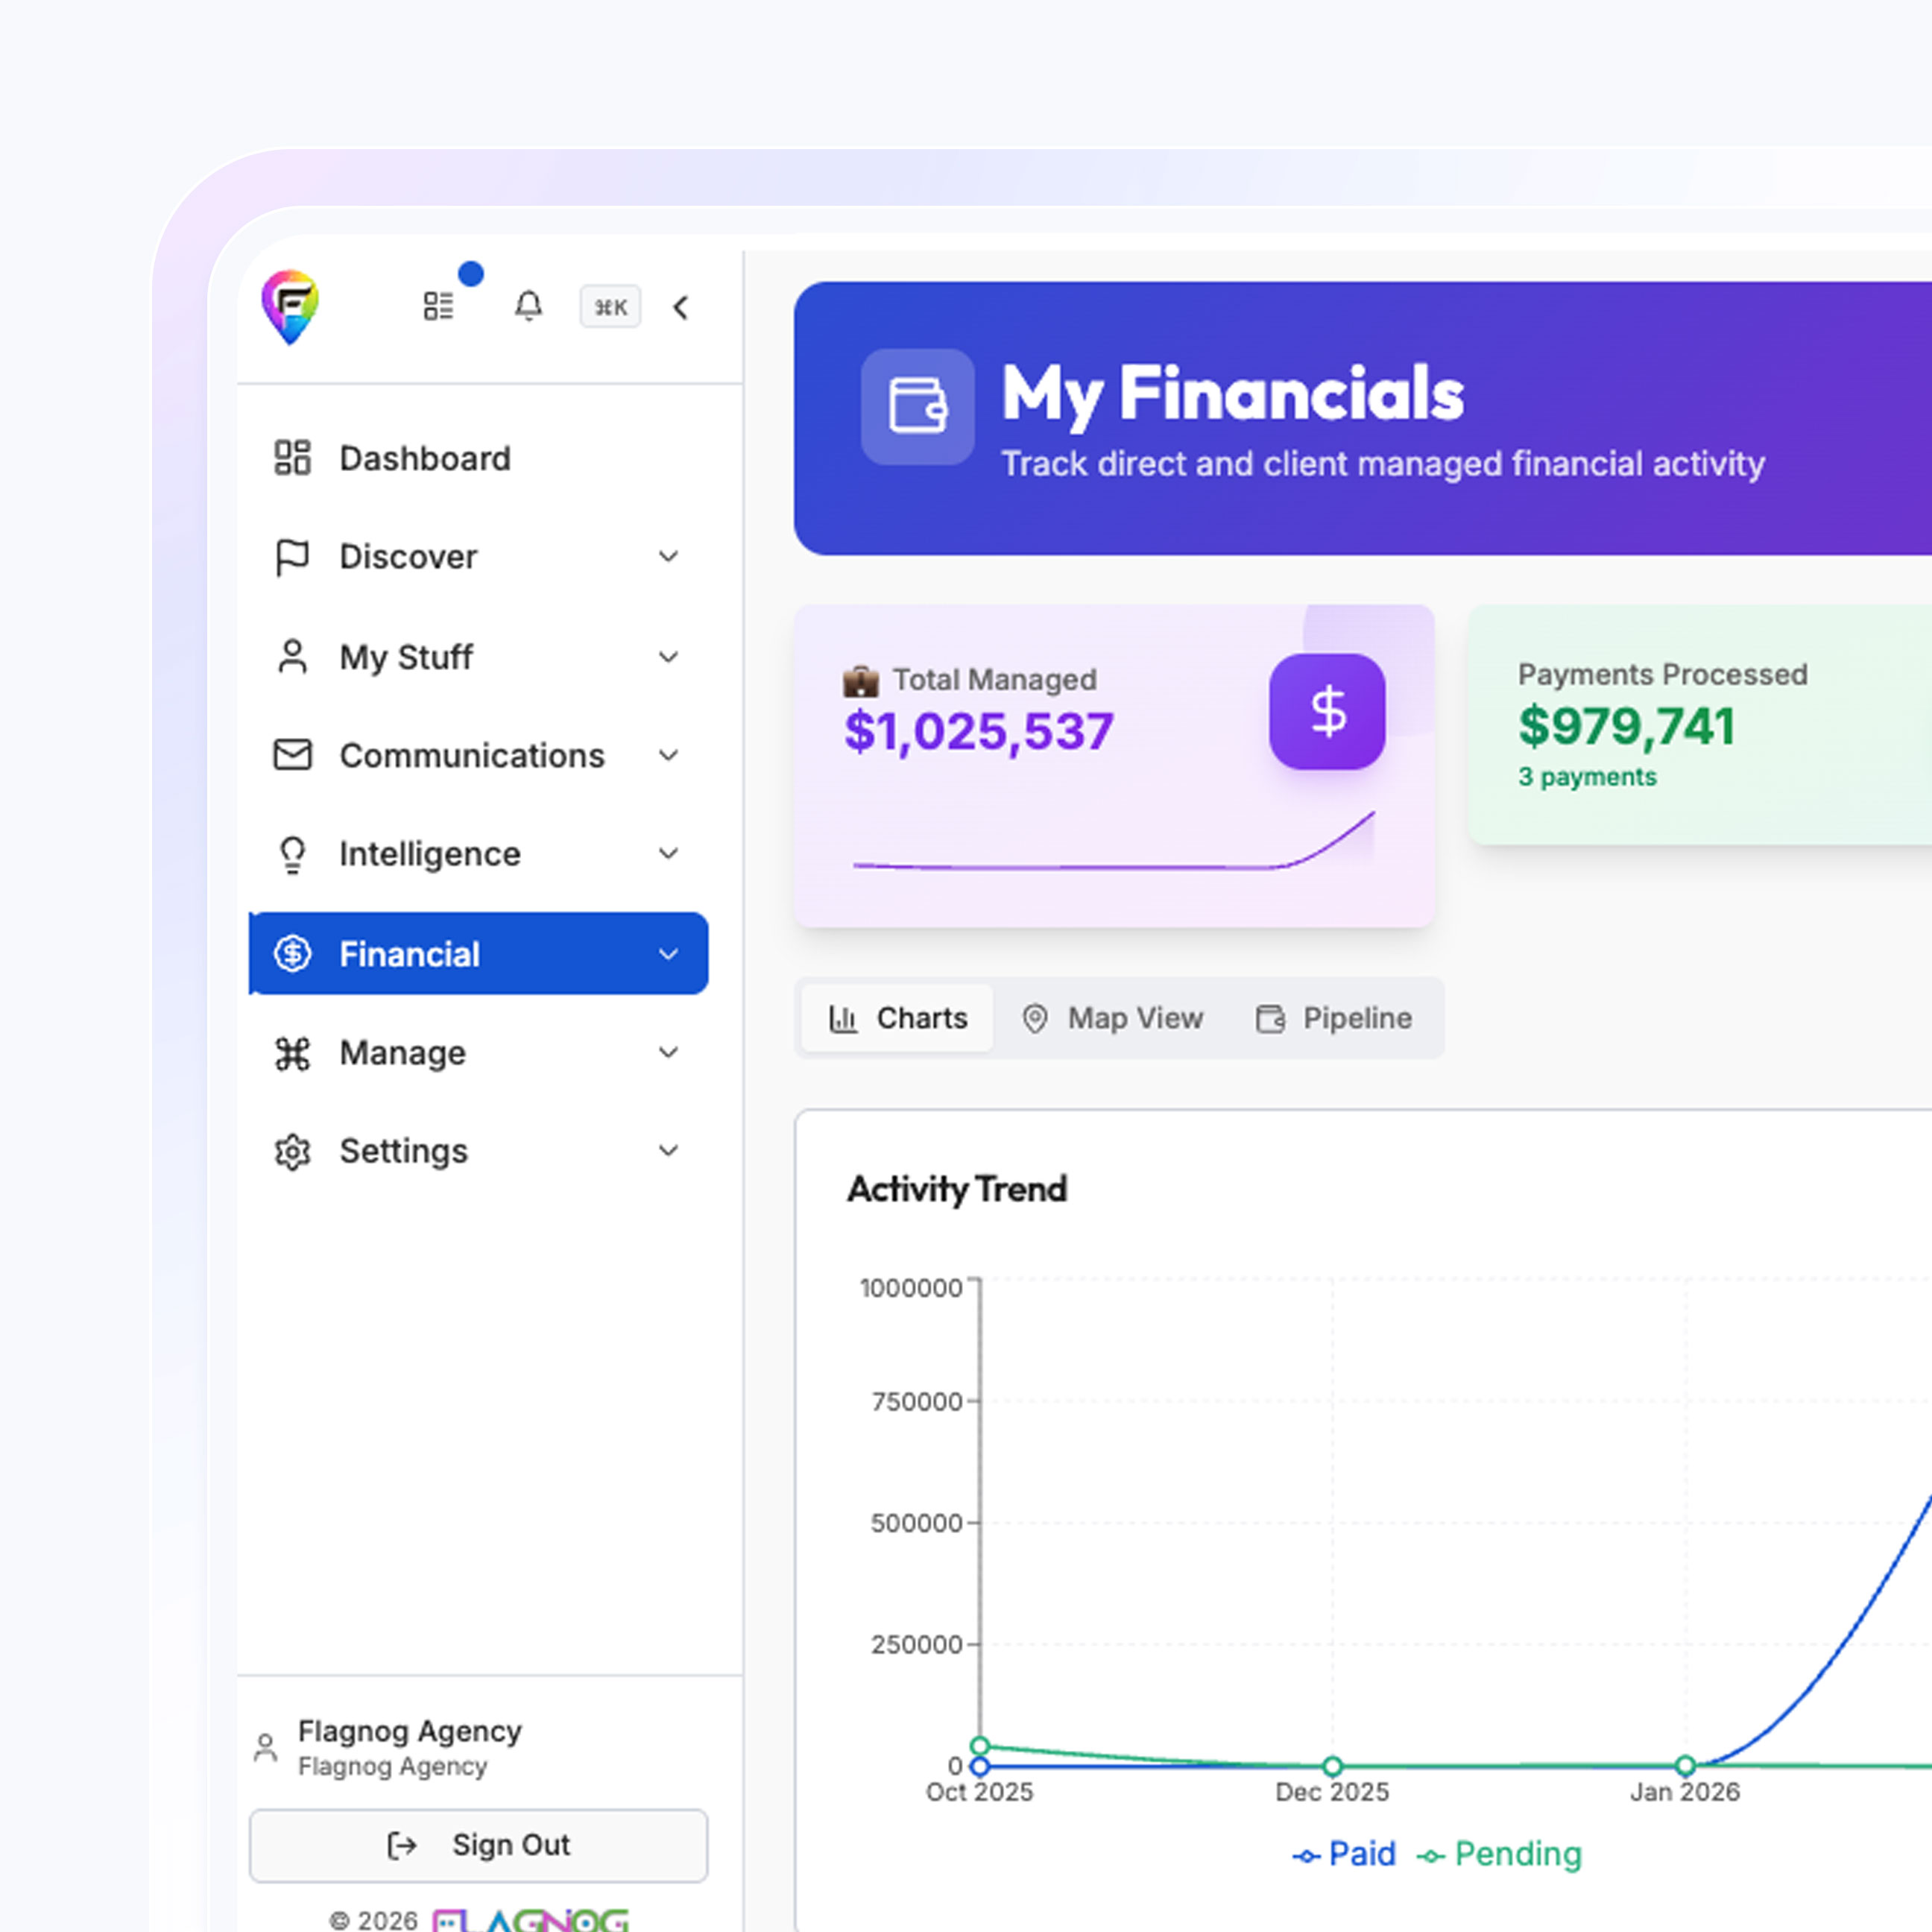Collapse the Financial section chevron
1932x1932 pixels.
click(x=668, y=954)
